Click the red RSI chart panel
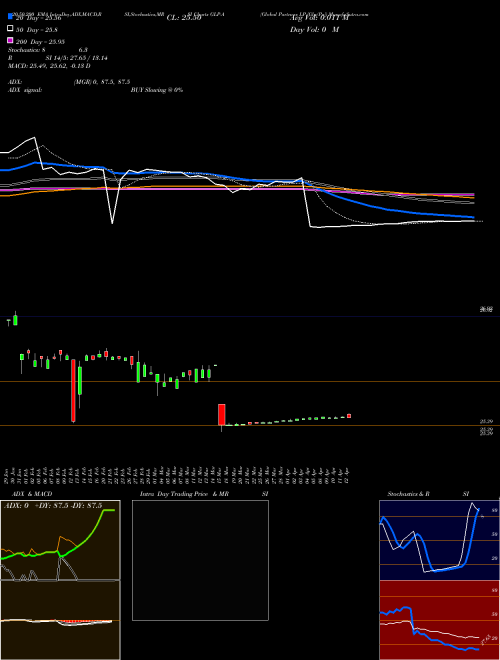The width and height of the screenshot is (500, 660). pos(439,620)
